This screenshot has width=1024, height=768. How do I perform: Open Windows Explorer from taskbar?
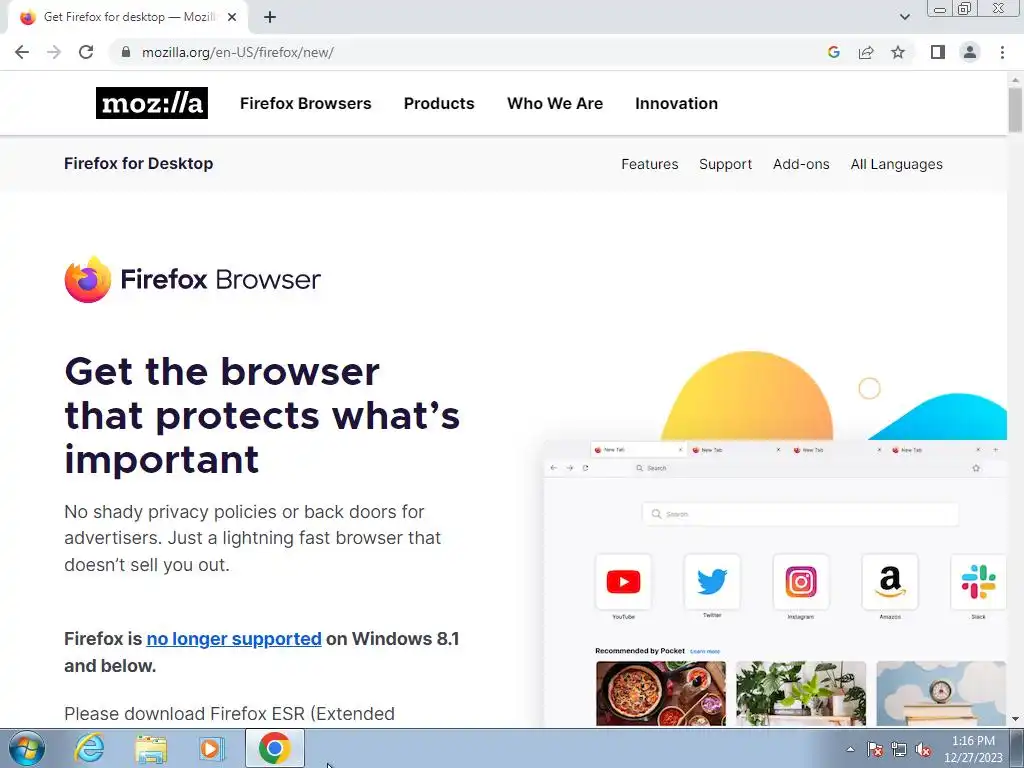pyautogui.click(x=151, y=749)
